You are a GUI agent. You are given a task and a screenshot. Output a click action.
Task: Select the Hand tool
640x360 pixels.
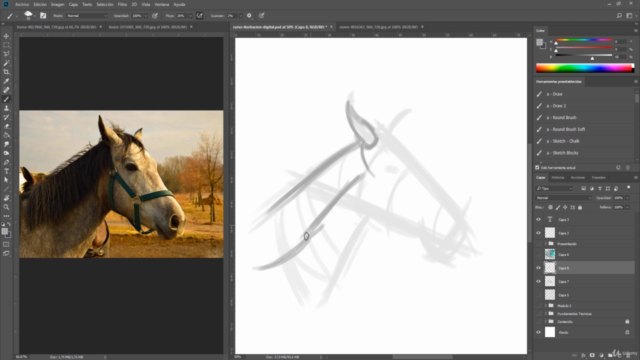coord(7,198)
